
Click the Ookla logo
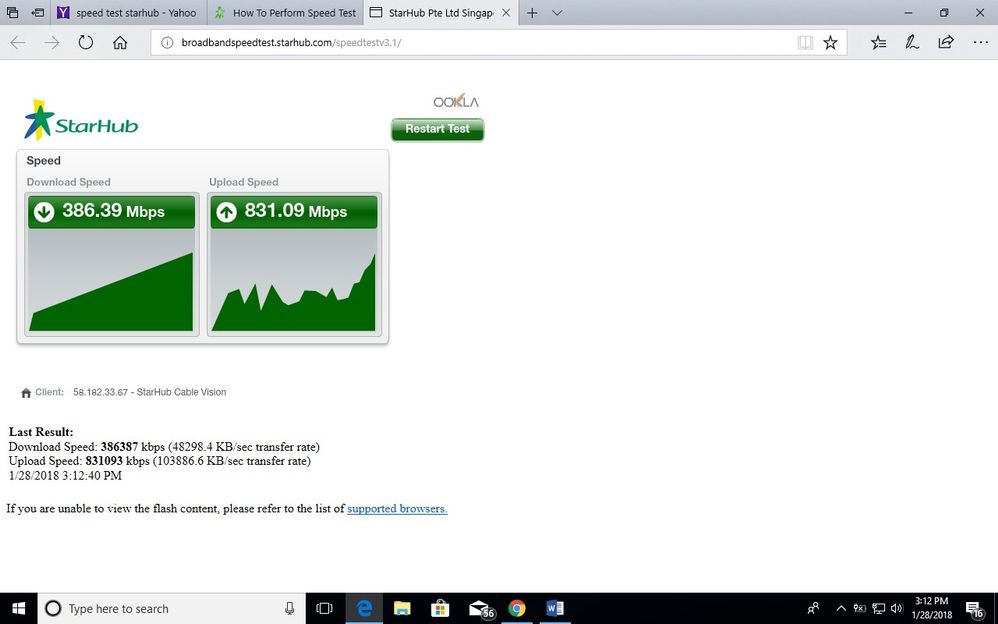pos(456,101)
